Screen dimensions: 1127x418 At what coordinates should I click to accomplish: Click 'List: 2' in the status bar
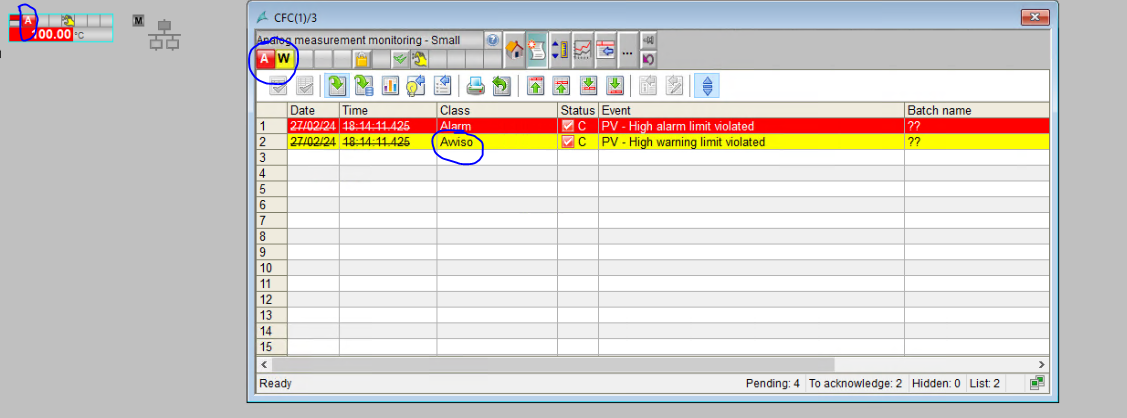pyautogui.click(x=984, y=384)
